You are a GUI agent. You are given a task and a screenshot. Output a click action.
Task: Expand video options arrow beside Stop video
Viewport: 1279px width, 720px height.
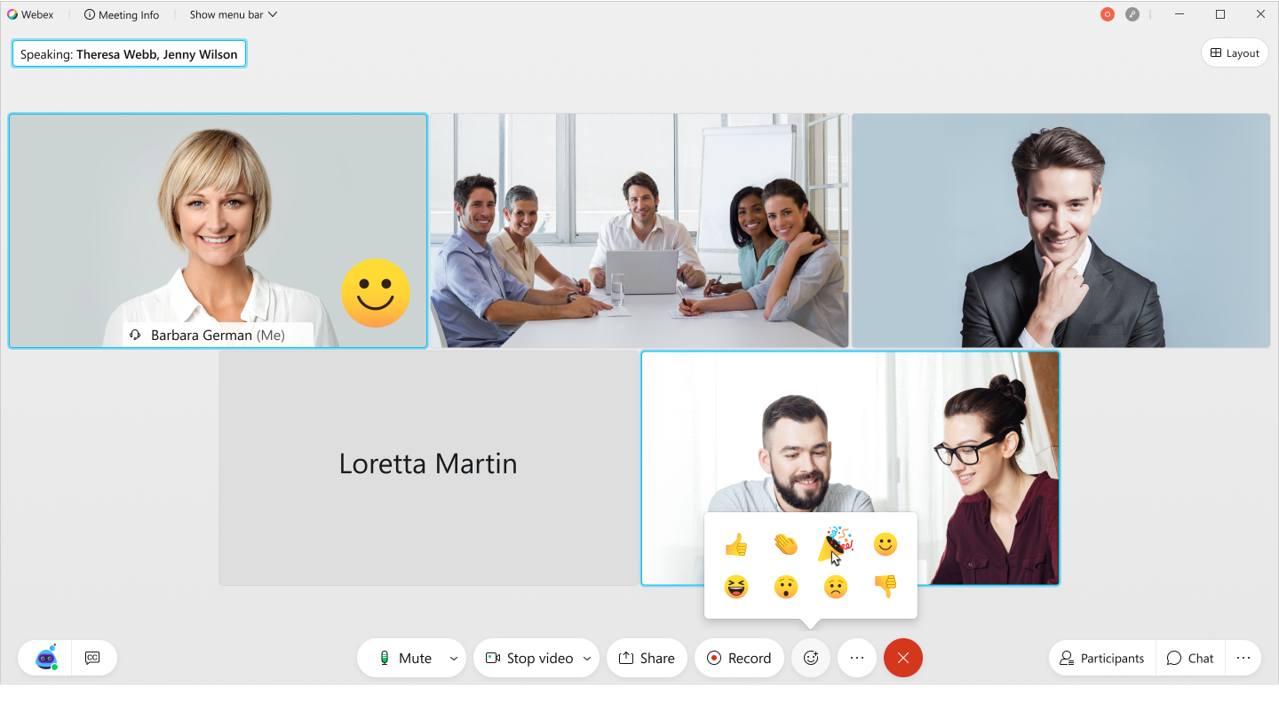coord(587,658)
